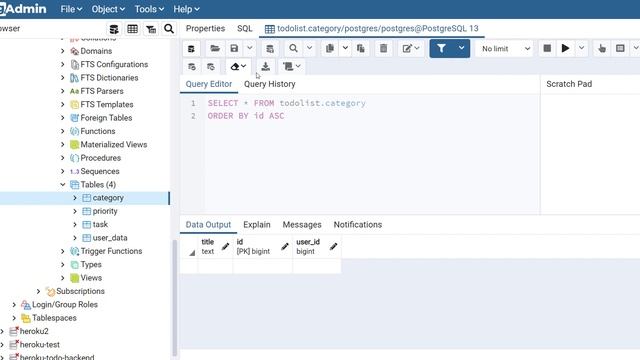Click the Copy rows icon
The height and width of the screenshot is (360, 640).
330,49
